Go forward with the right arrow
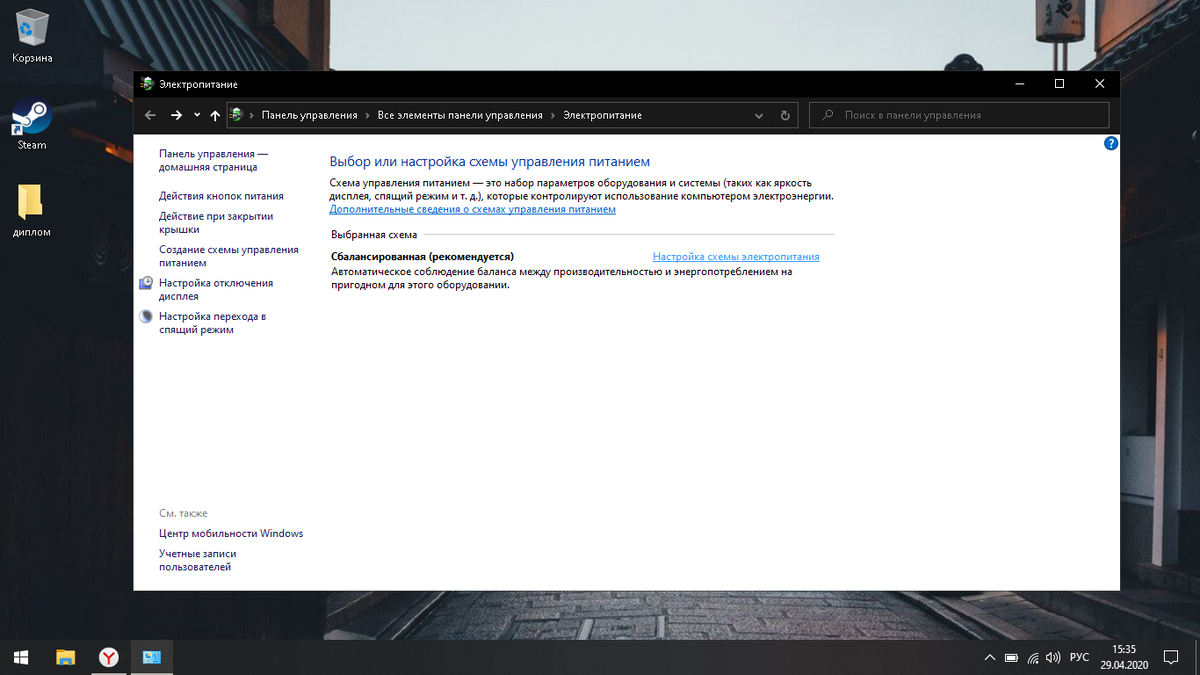1200x675 pixels. point(176,115)
